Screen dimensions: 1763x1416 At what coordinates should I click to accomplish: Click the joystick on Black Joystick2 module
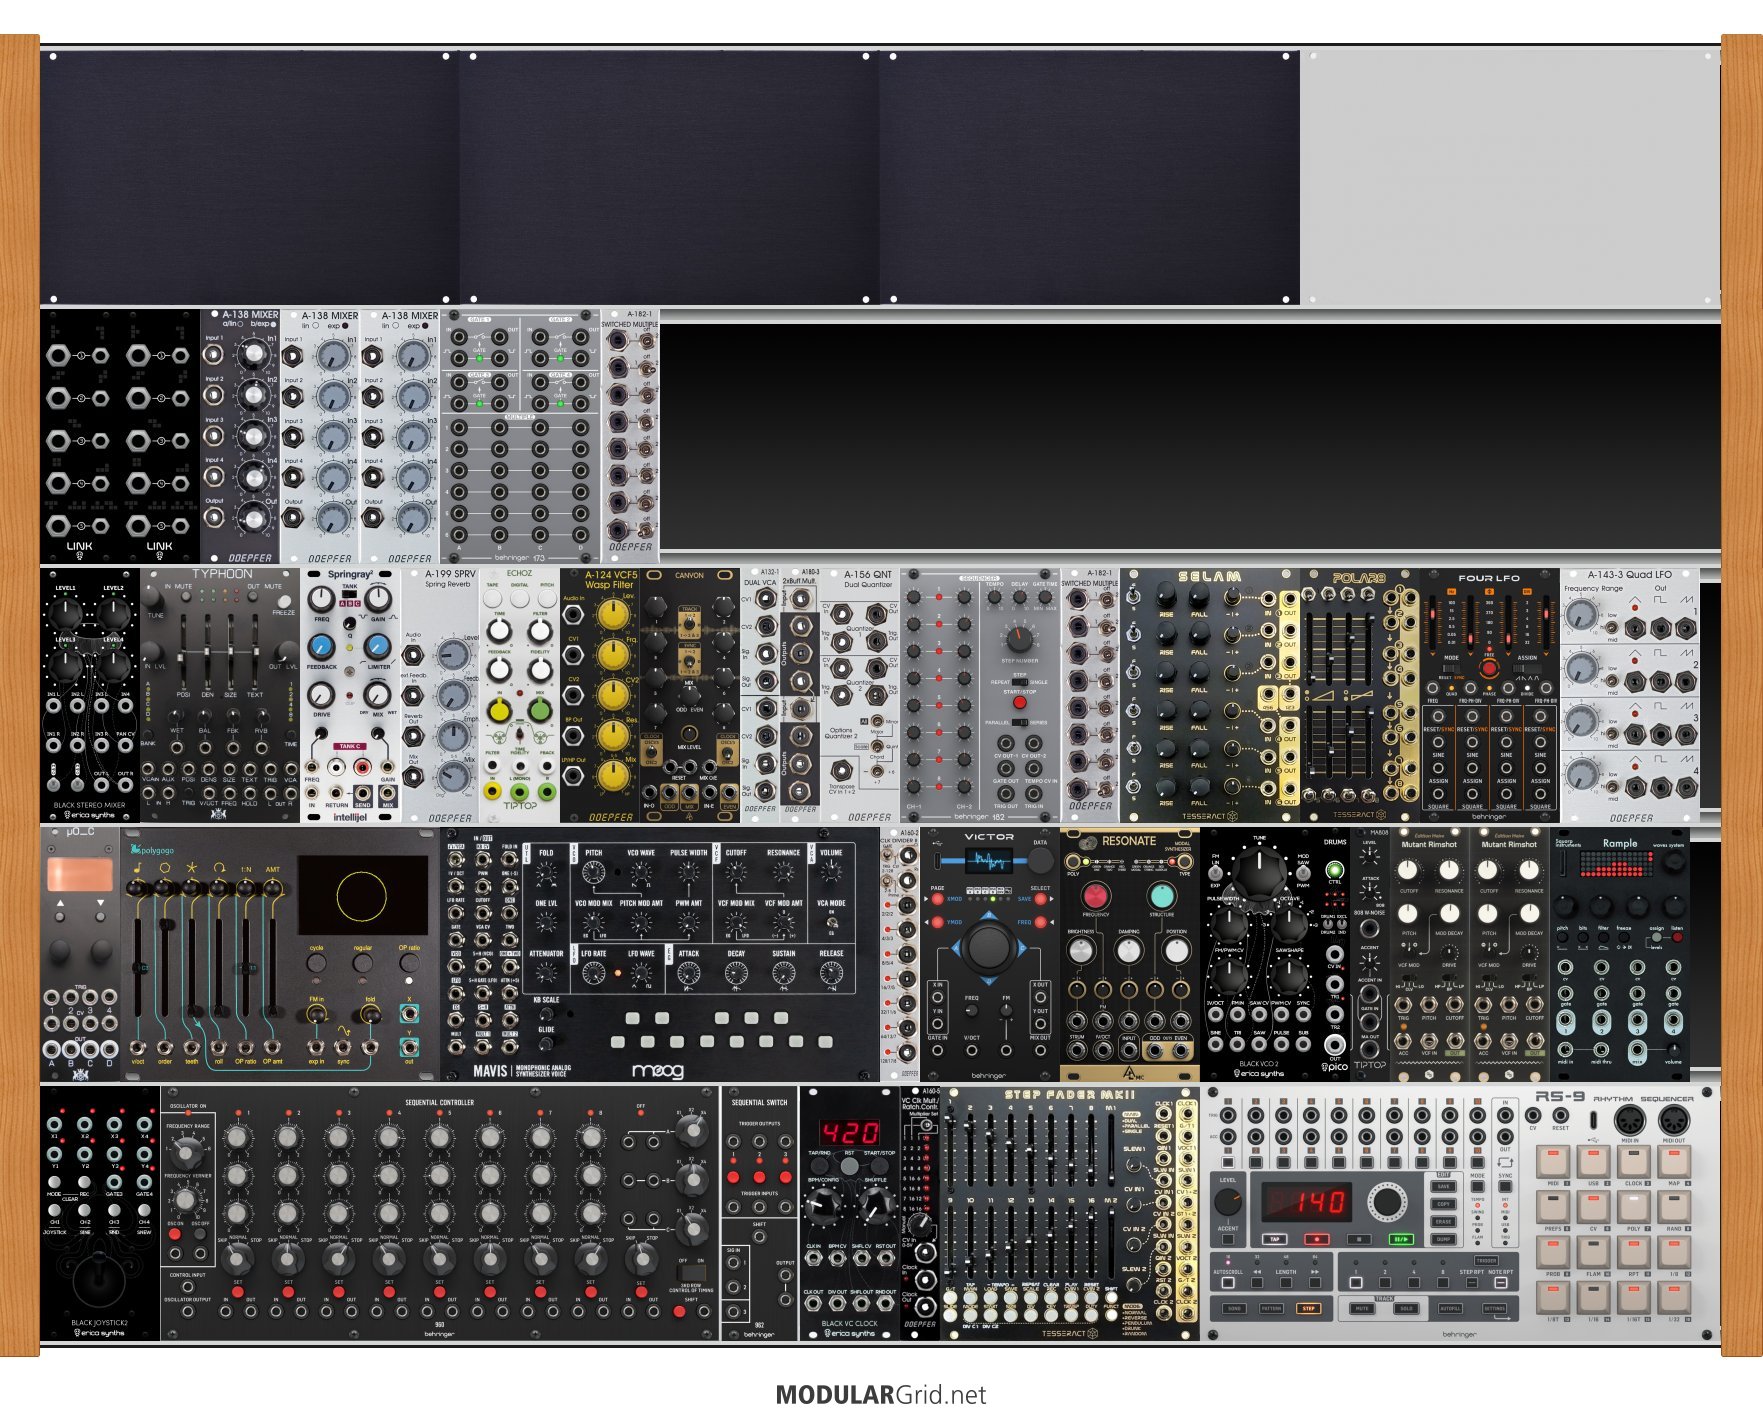point(99,1278)
